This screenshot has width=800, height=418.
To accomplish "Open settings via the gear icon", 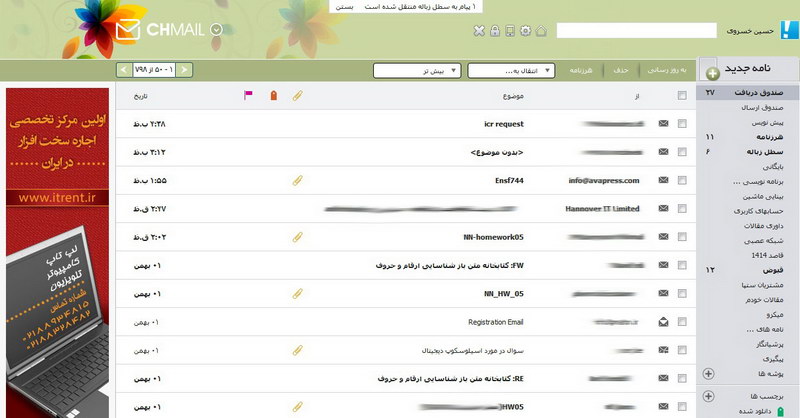I will click(526, 31).
